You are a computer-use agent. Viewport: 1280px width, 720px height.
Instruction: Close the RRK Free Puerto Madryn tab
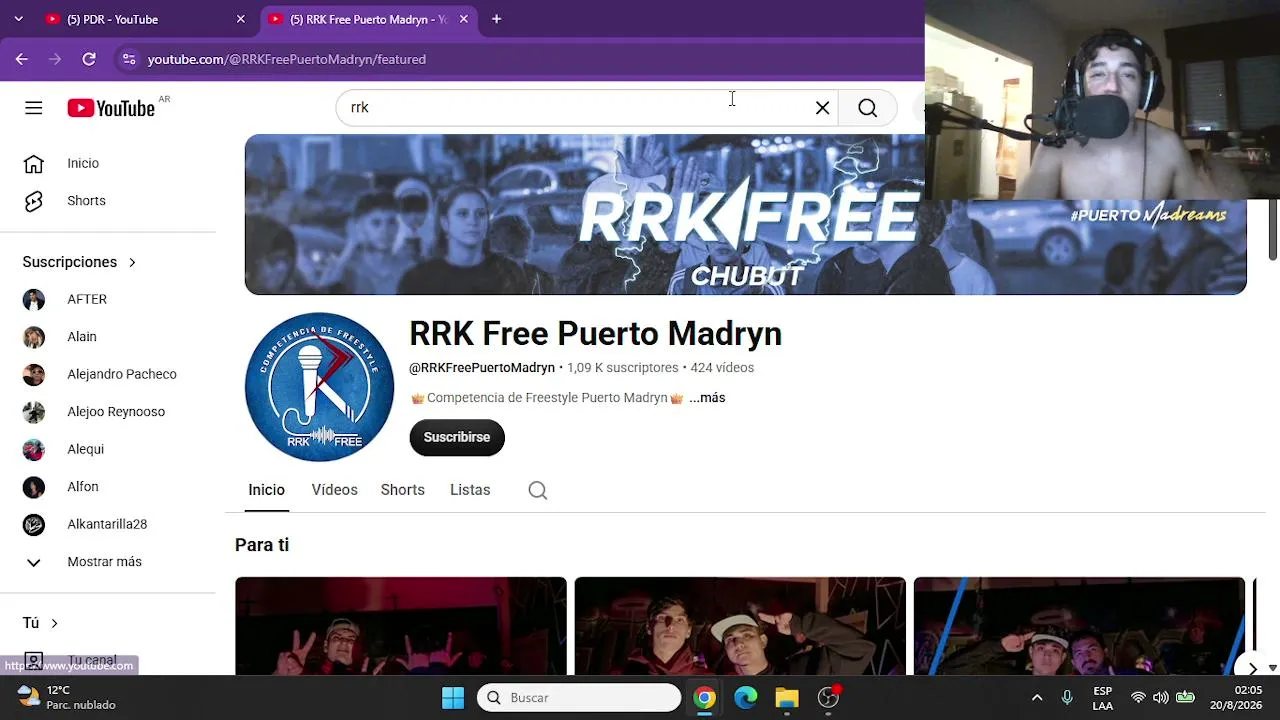[x=463, y=19]
